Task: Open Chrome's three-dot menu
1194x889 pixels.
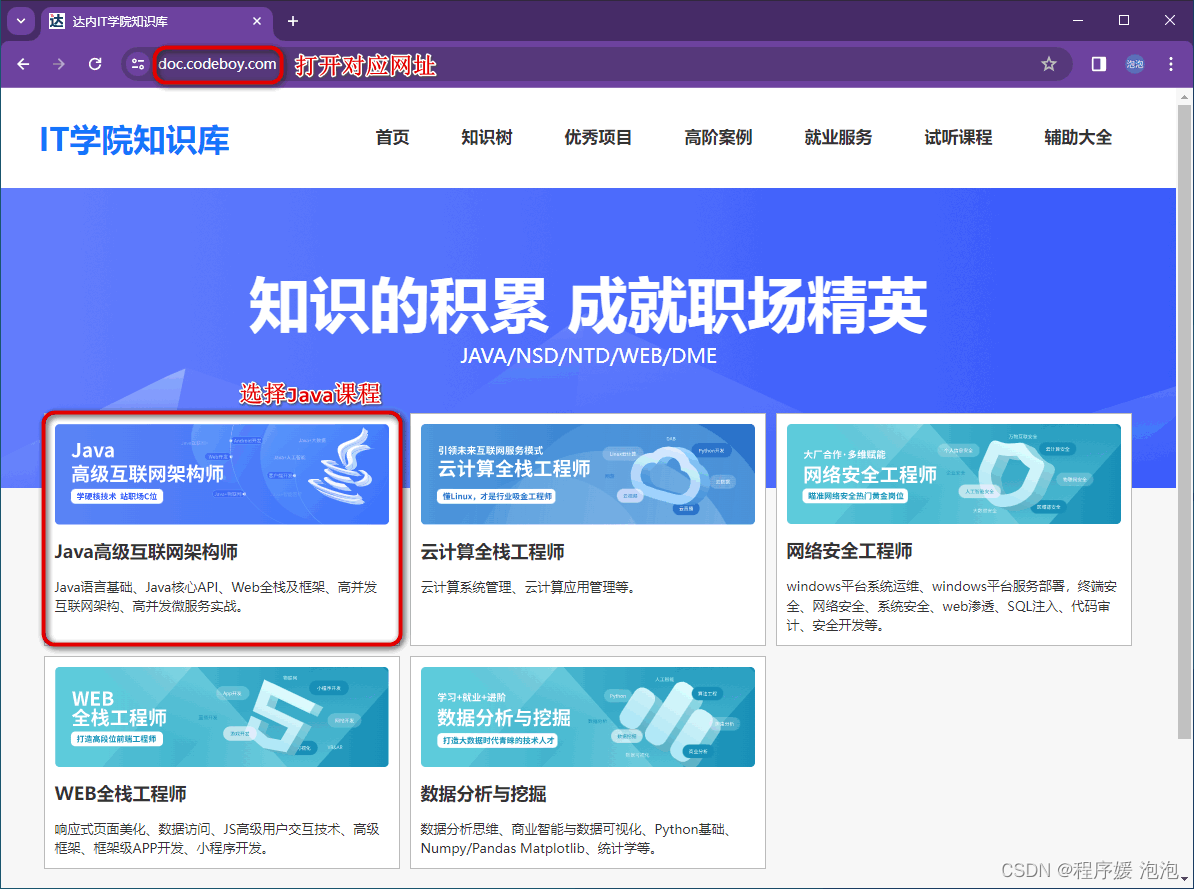Action: [1170, 63]
